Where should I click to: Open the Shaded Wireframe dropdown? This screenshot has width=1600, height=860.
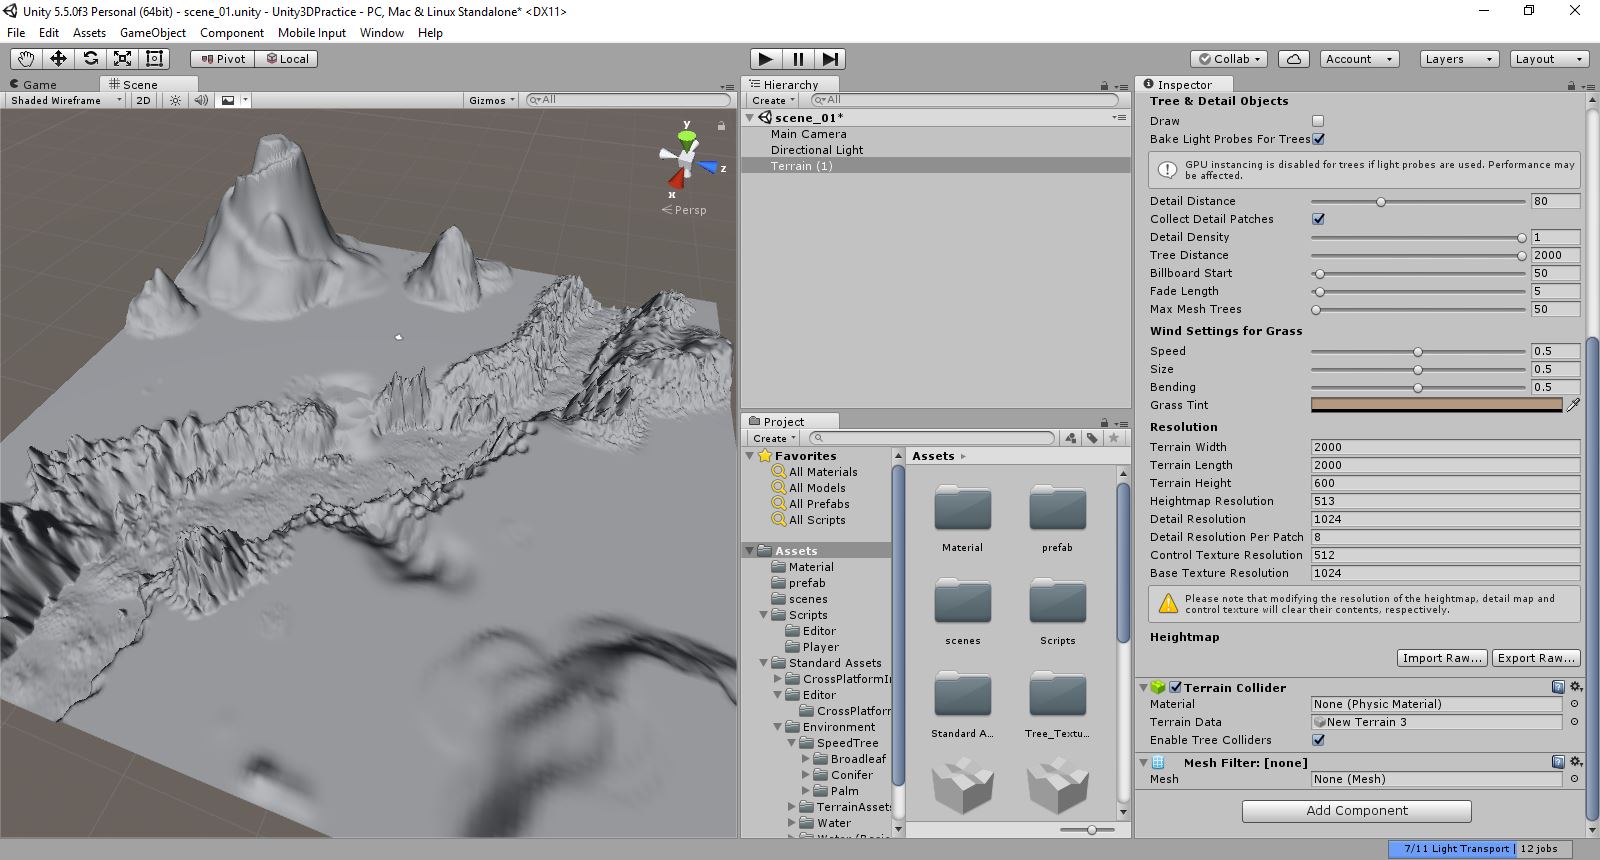64,100
